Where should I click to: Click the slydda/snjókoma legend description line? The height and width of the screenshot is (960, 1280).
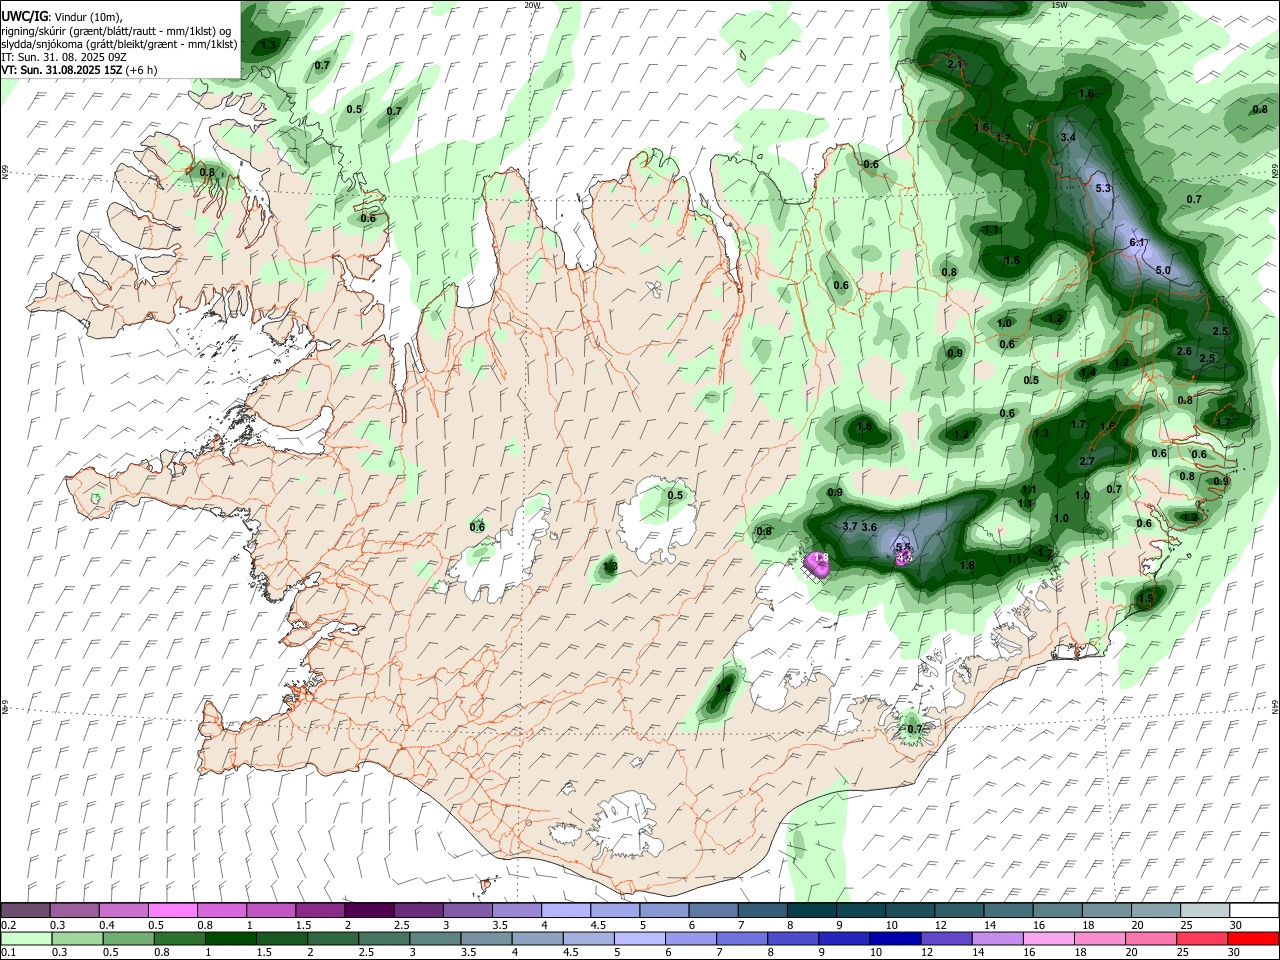[119, 44]
